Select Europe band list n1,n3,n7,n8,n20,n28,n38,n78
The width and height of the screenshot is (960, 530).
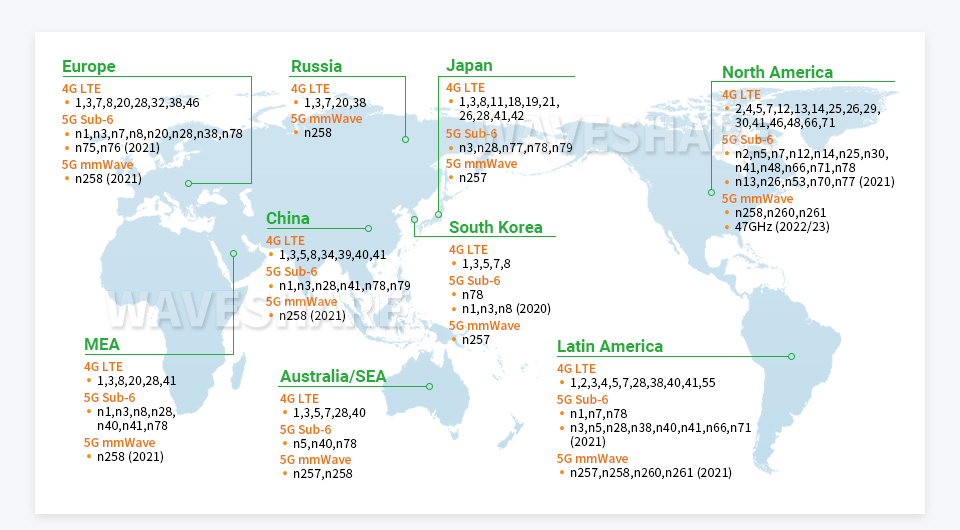(x=159, y=133)
